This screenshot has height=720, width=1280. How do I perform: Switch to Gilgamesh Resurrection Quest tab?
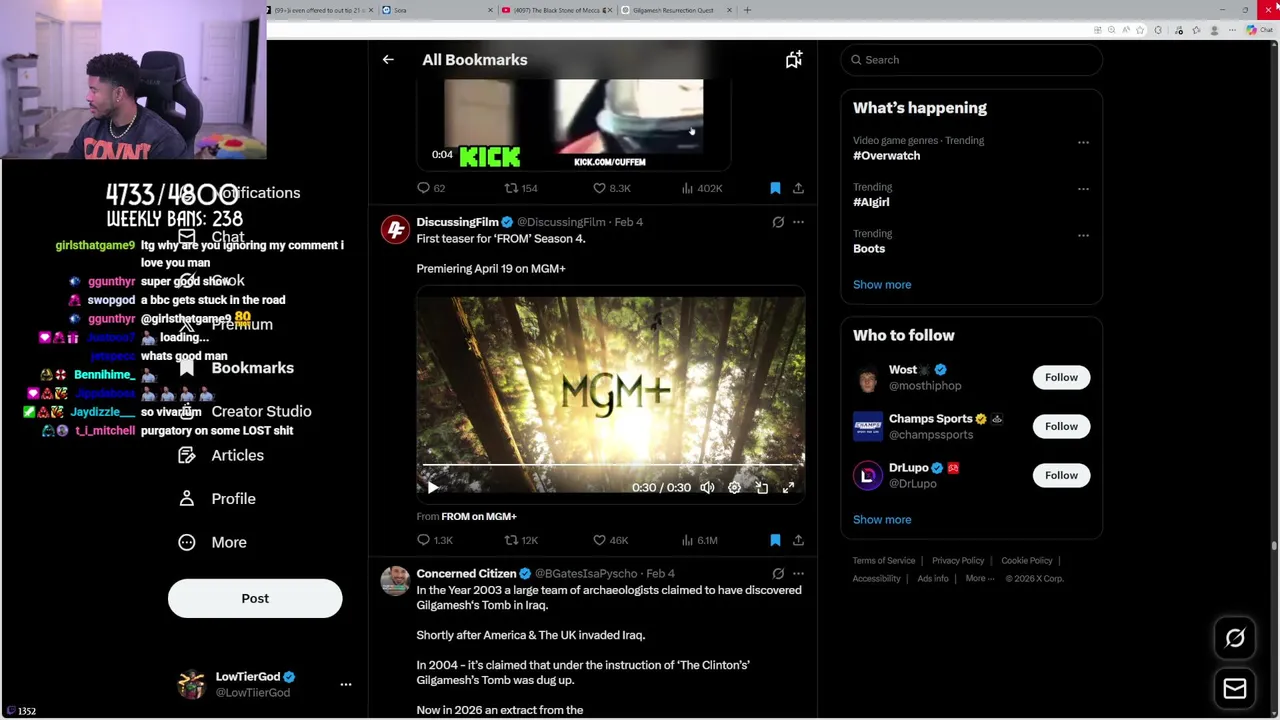tap(675, 10)
